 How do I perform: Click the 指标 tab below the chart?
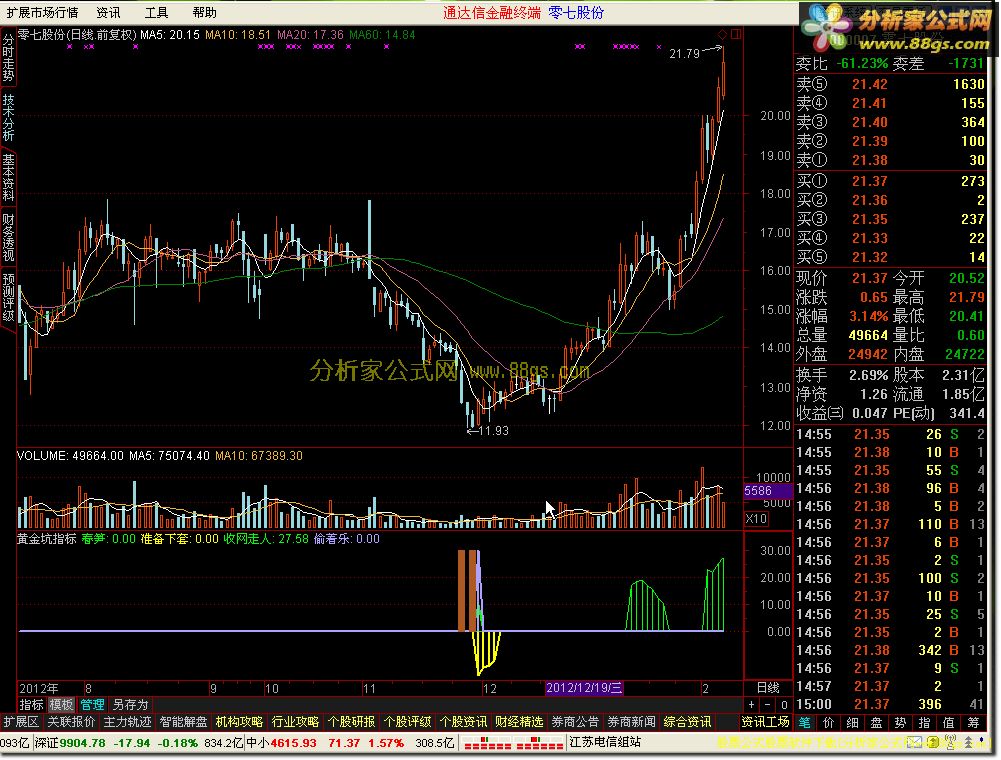pos(31,704)
